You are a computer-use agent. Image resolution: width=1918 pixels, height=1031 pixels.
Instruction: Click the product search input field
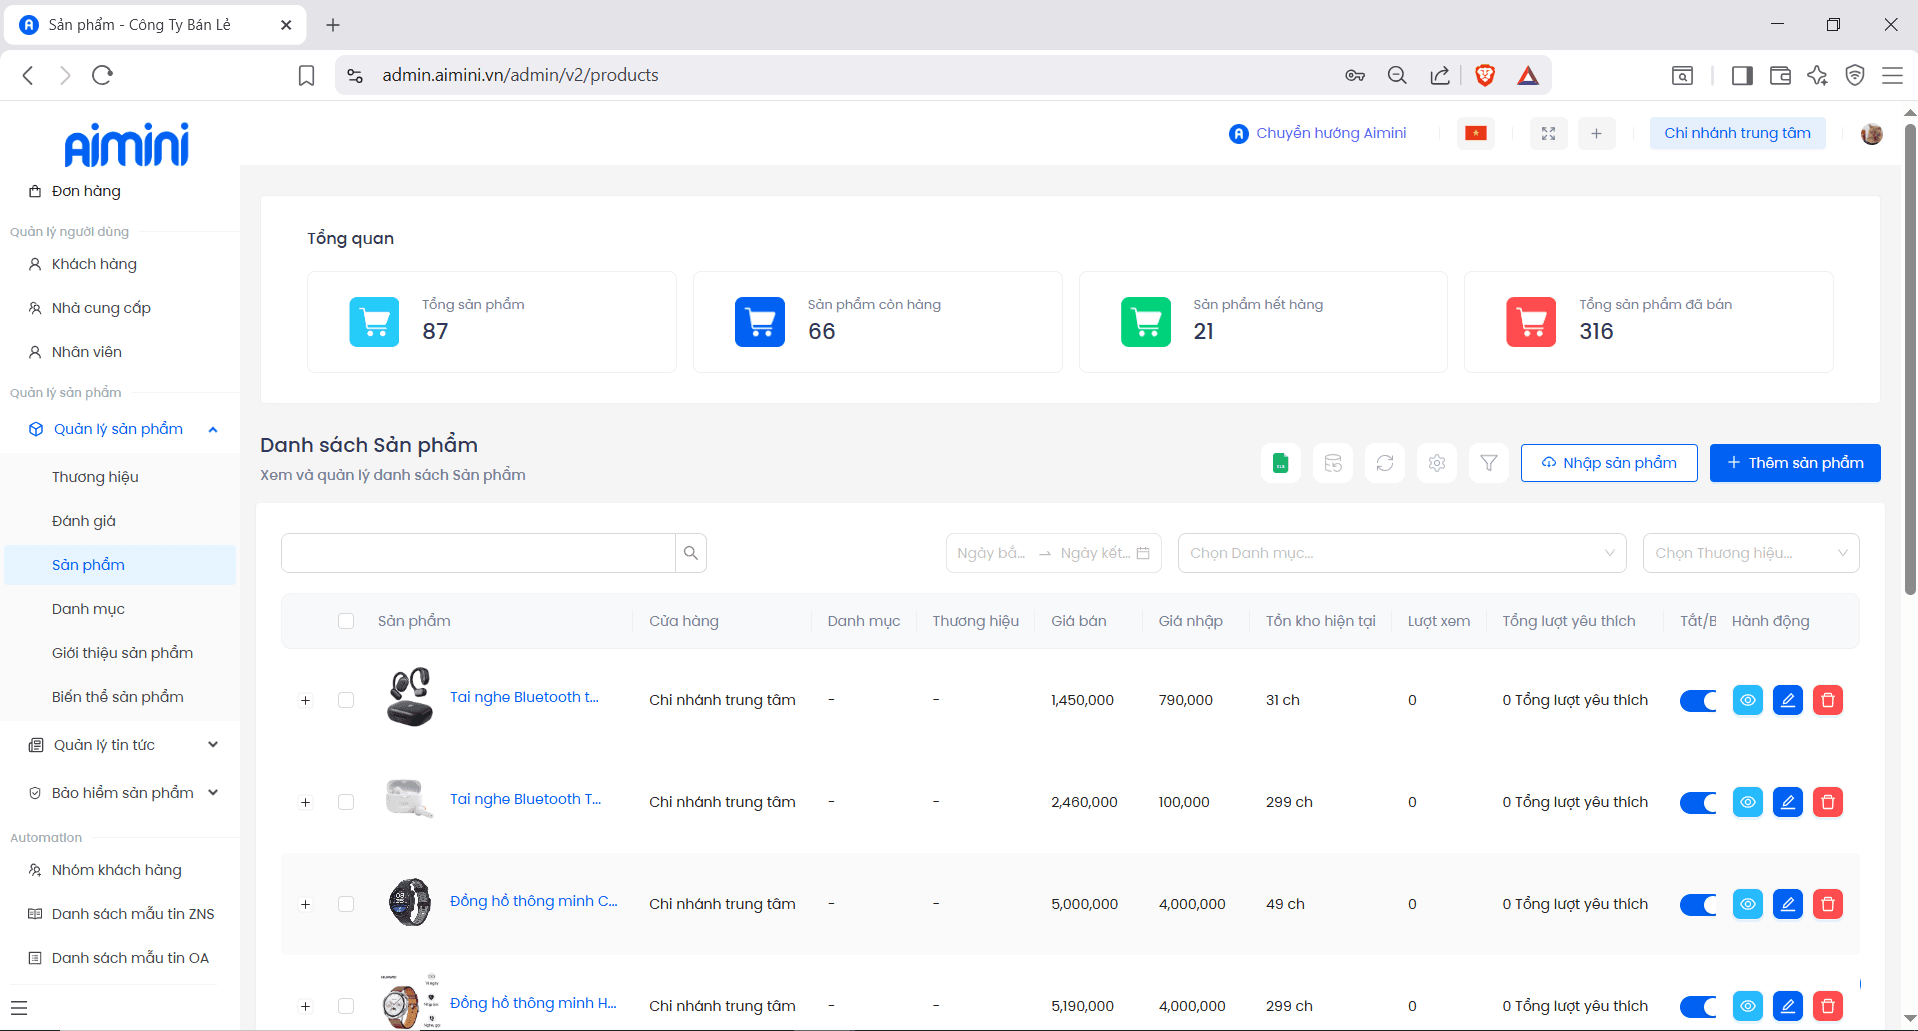pyautogui.click(x=478, y=553)
